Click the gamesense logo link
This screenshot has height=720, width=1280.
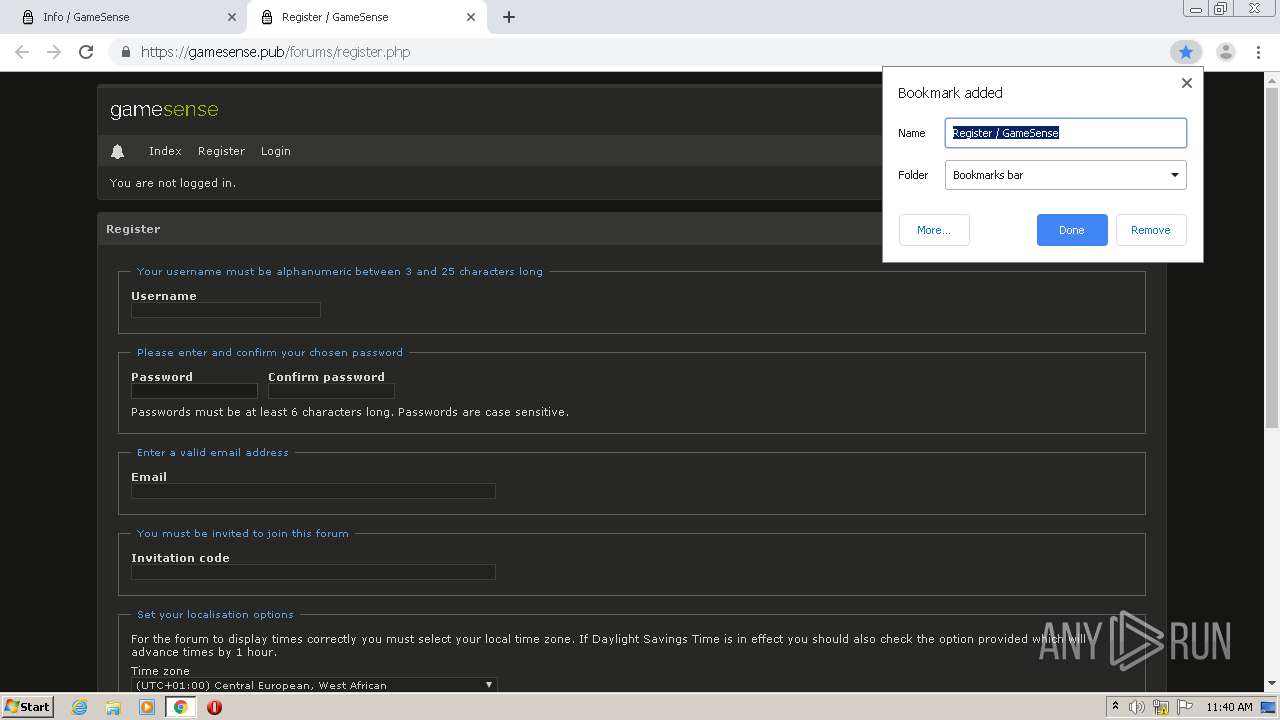(x=164, y=110)
